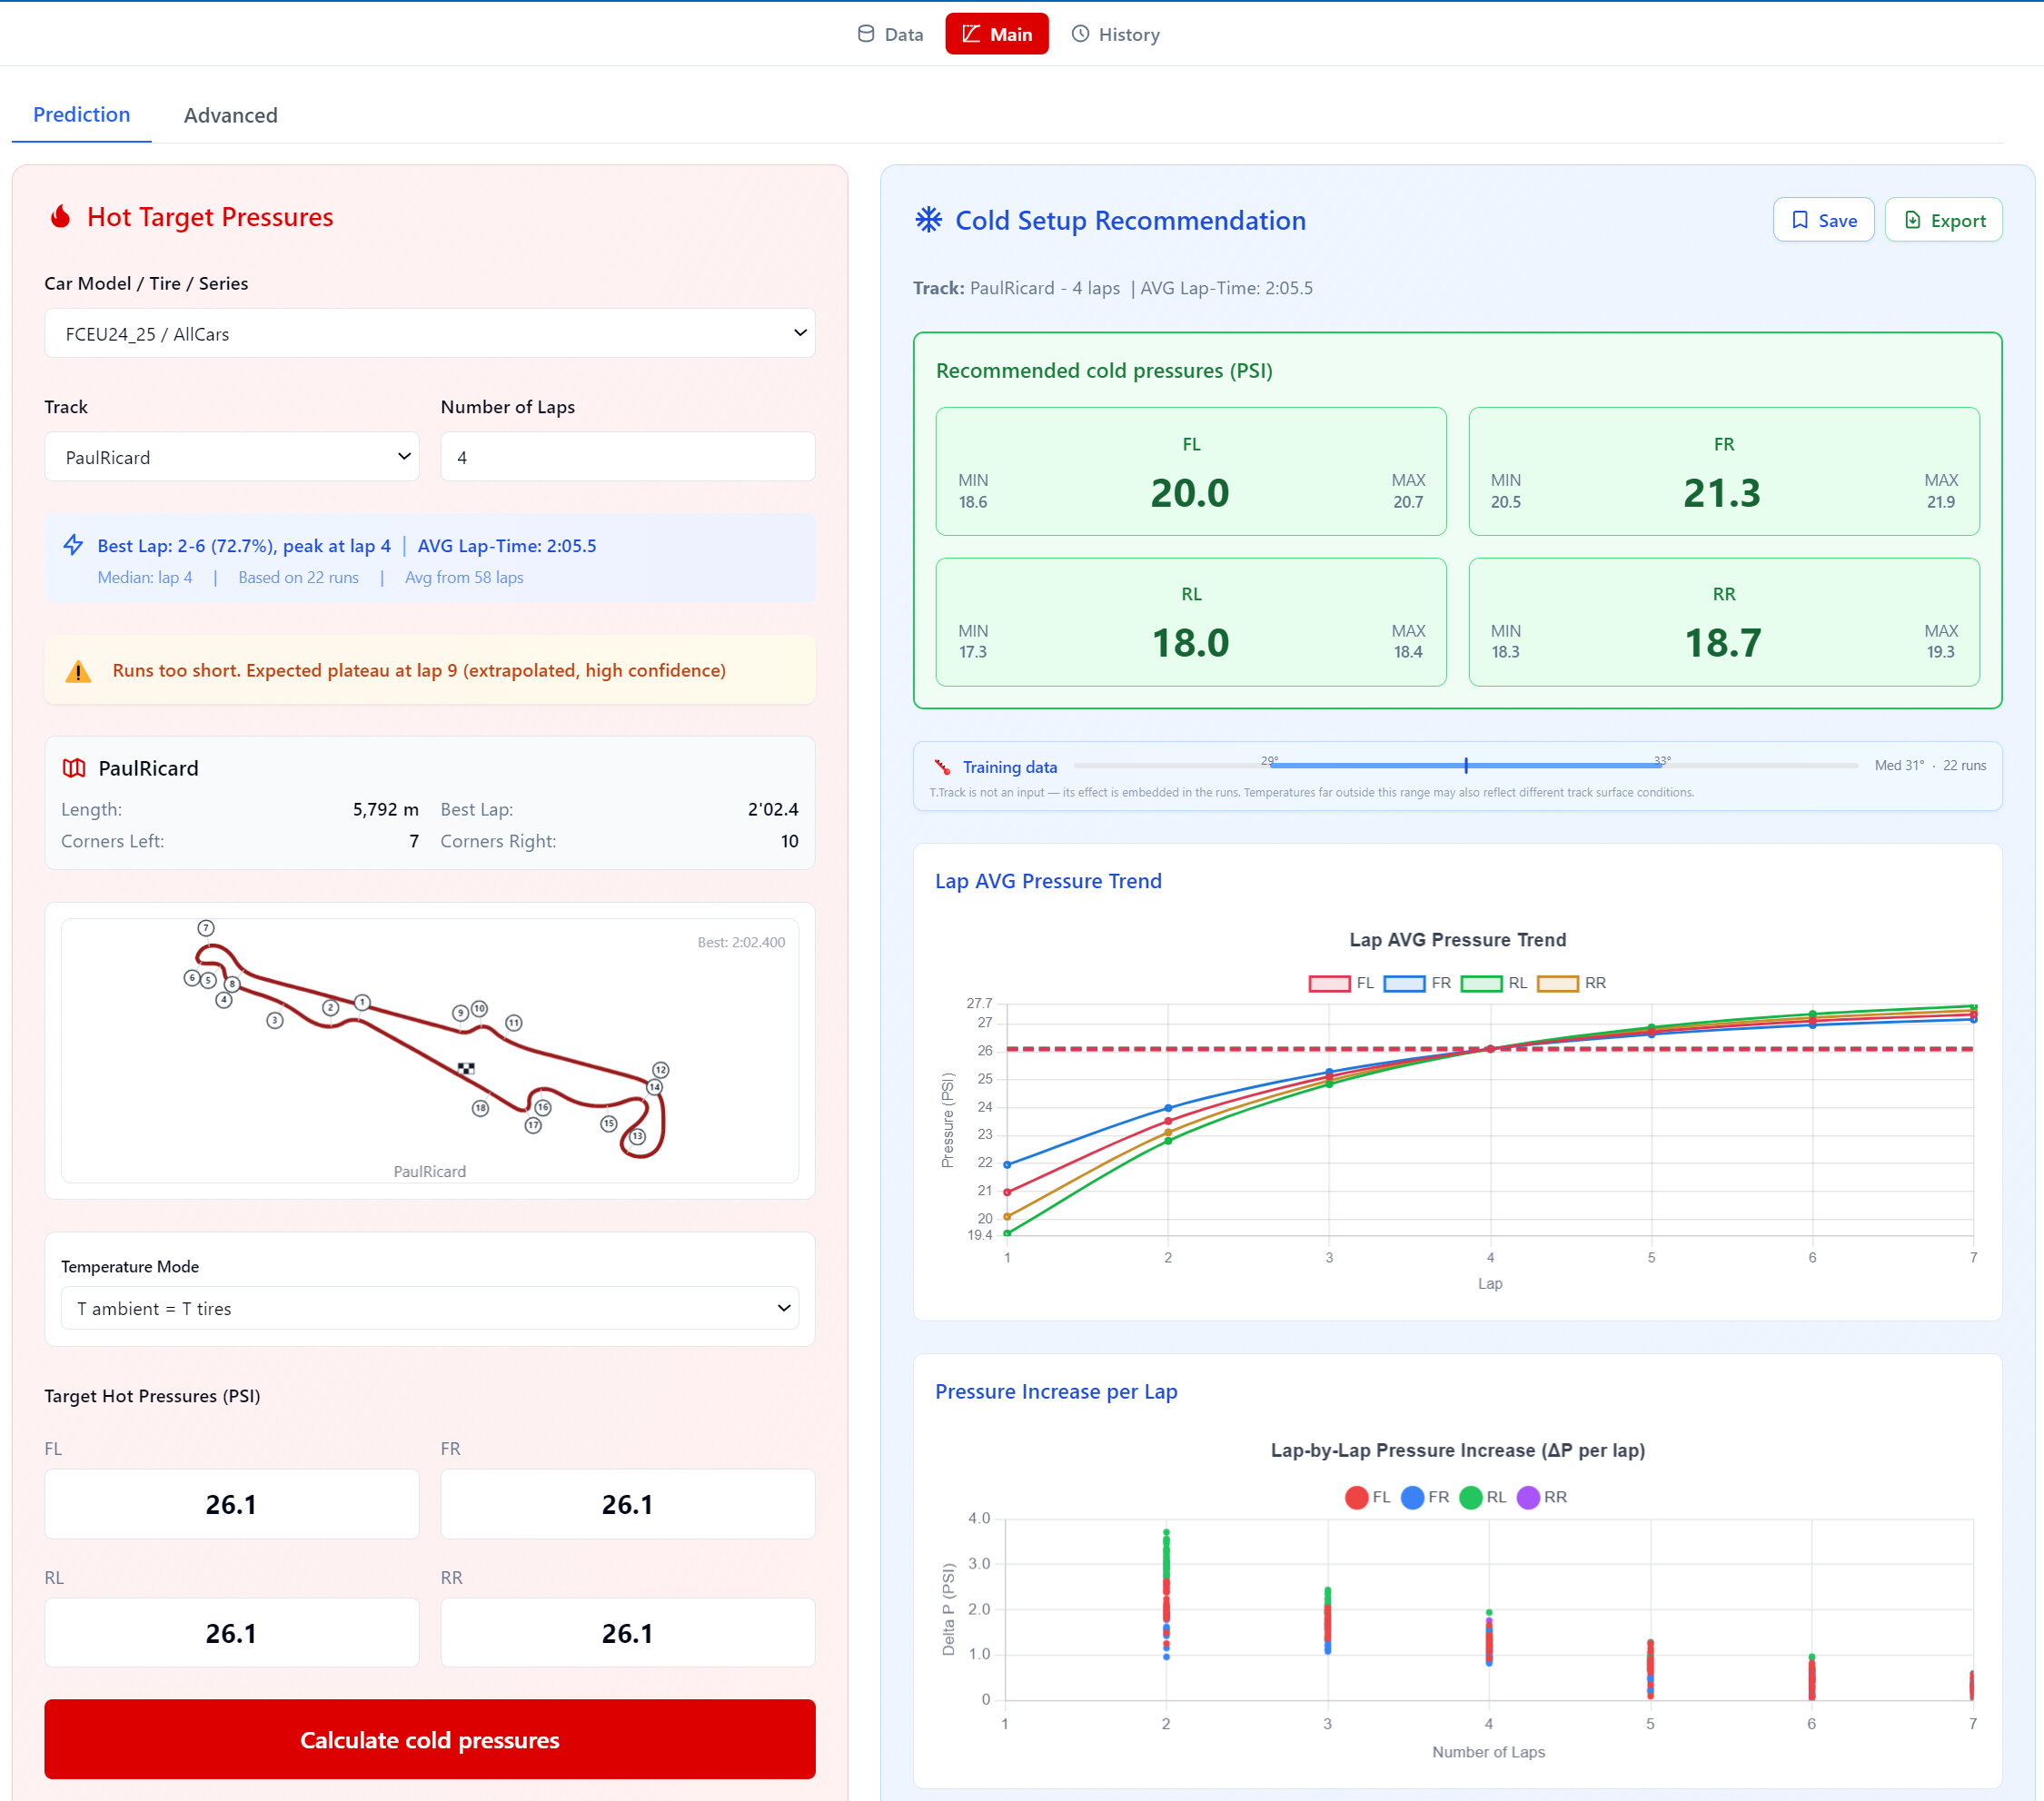
Task: Click the Number of Laps input field
Action: coord(627,457)
